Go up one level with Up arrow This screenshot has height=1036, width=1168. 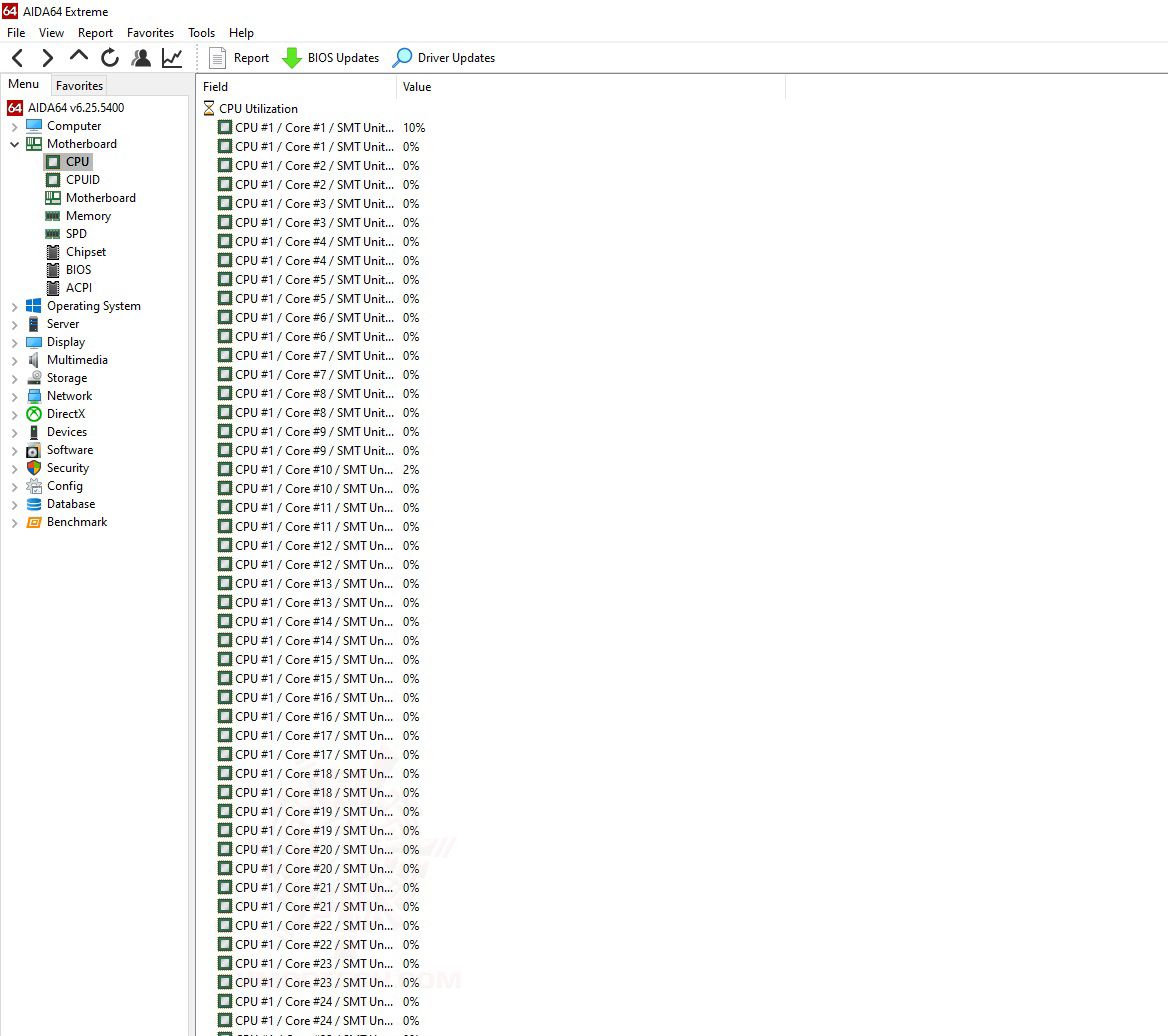[x=78, y=57]
